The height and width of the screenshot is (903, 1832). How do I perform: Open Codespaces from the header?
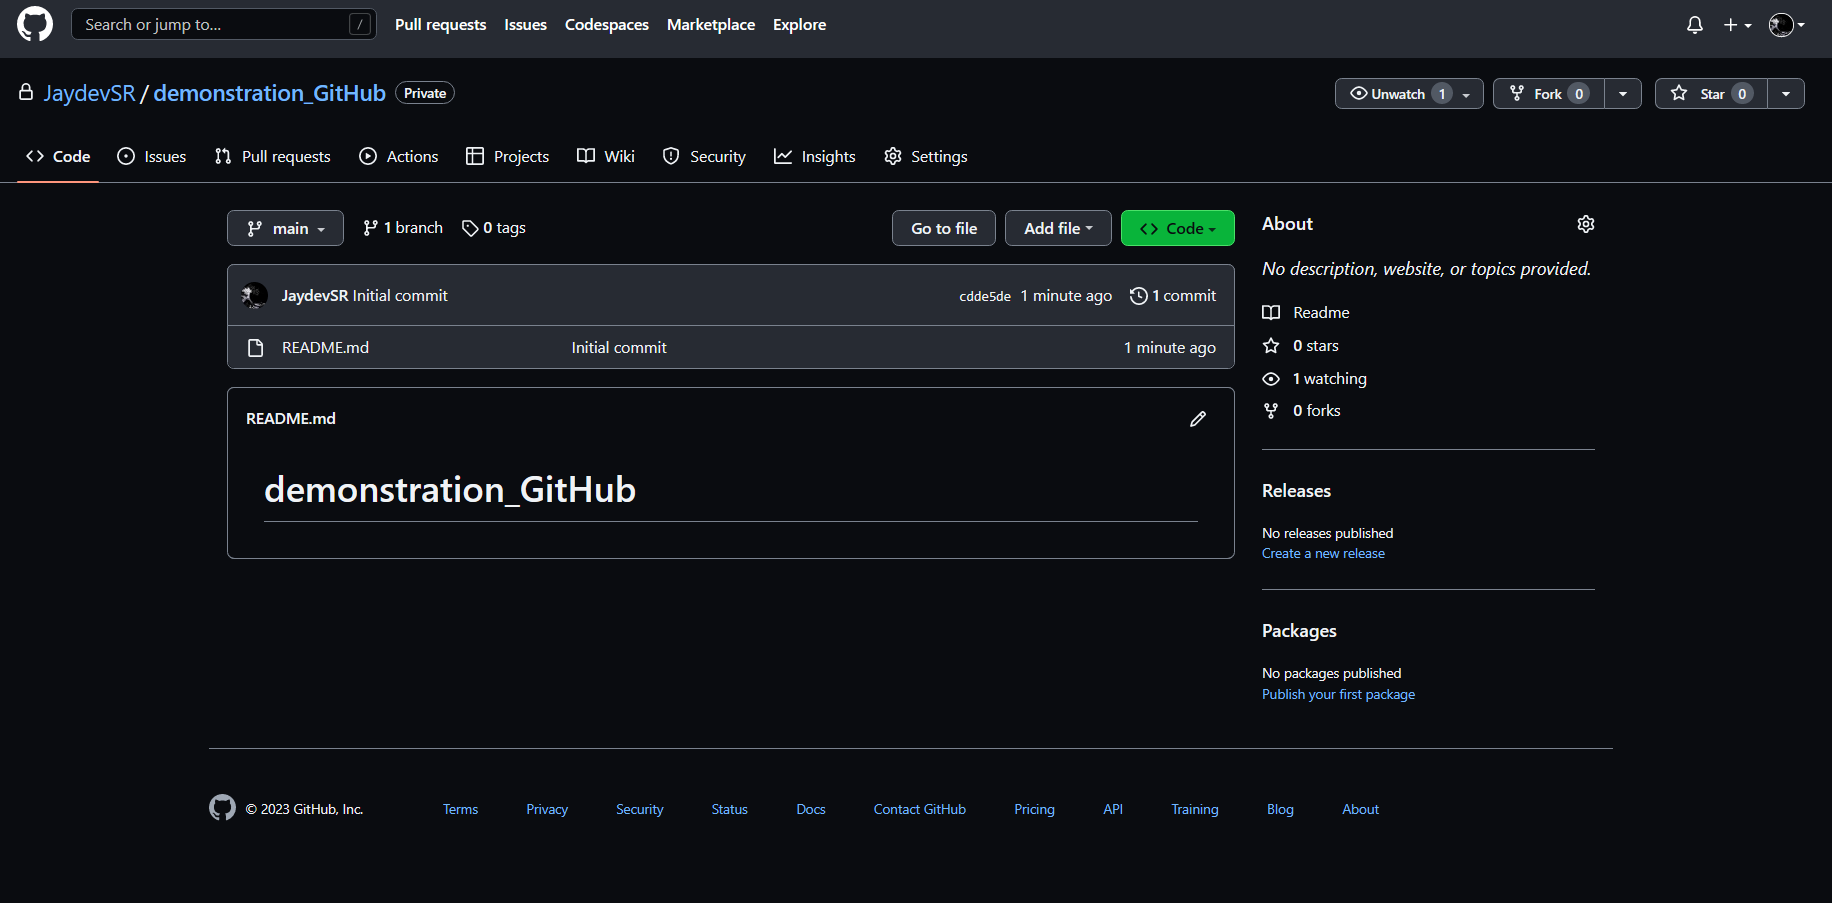(x=607, y=24)
